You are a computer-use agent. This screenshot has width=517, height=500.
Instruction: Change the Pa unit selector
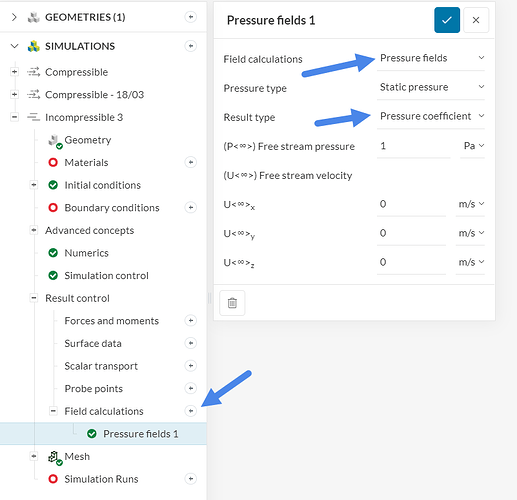tap(473, 146)
